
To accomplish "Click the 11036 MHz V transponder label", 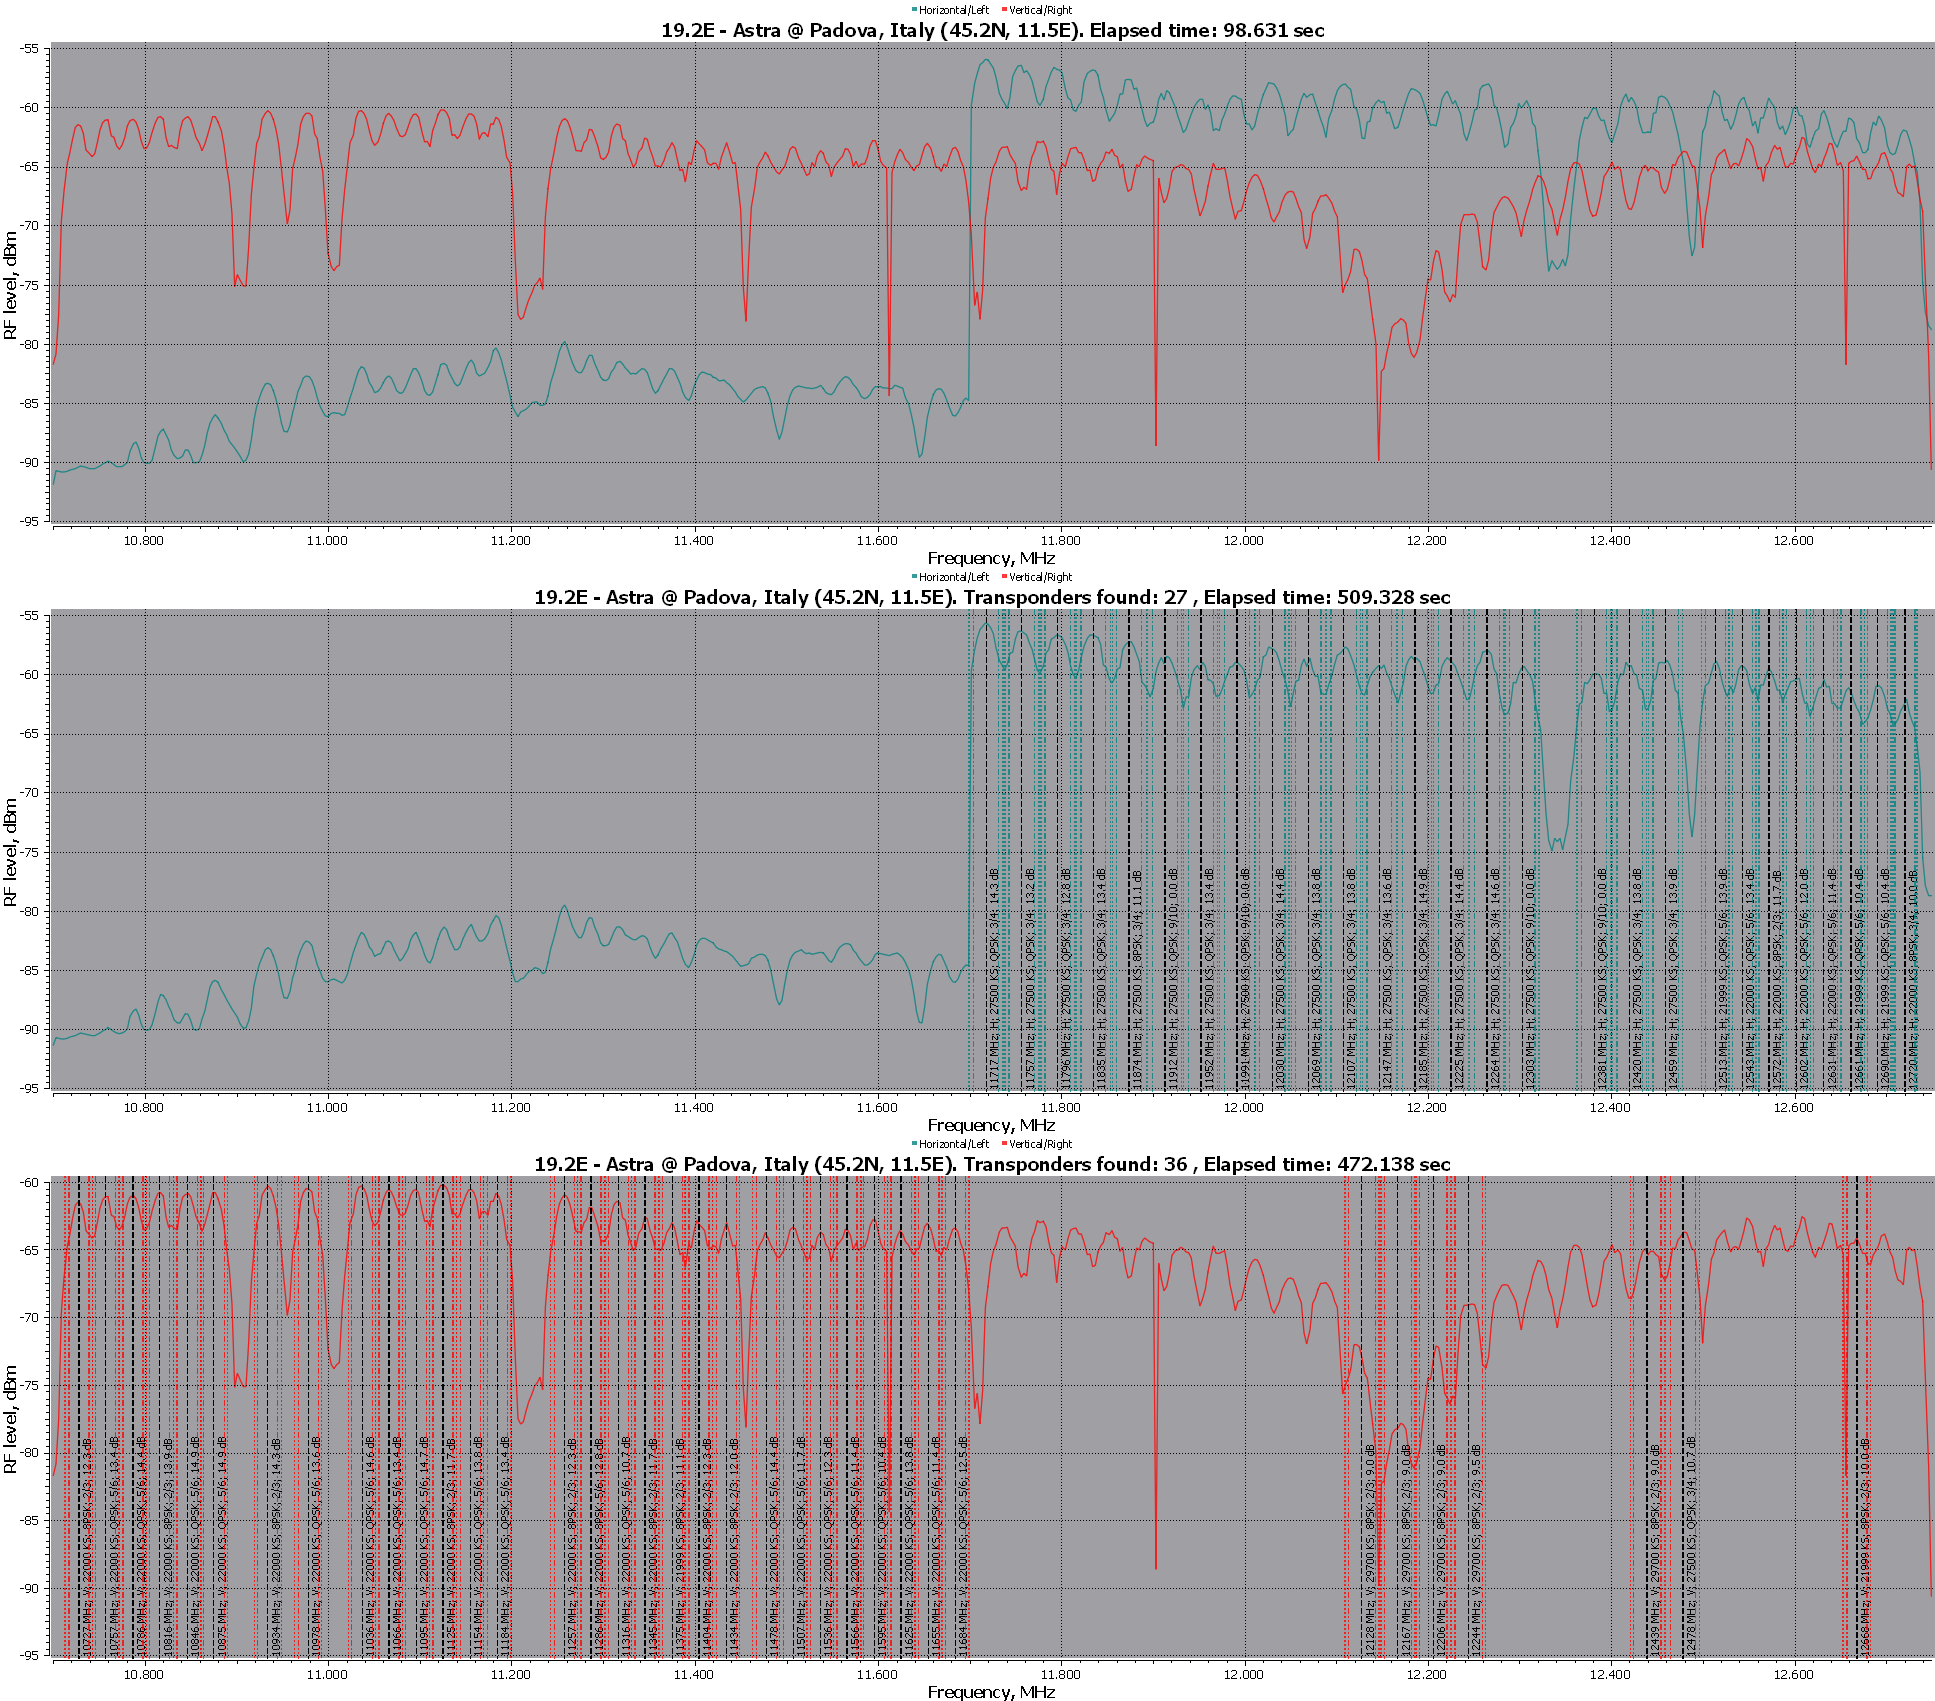I will pyautogui.click(x=369, y=1546).
